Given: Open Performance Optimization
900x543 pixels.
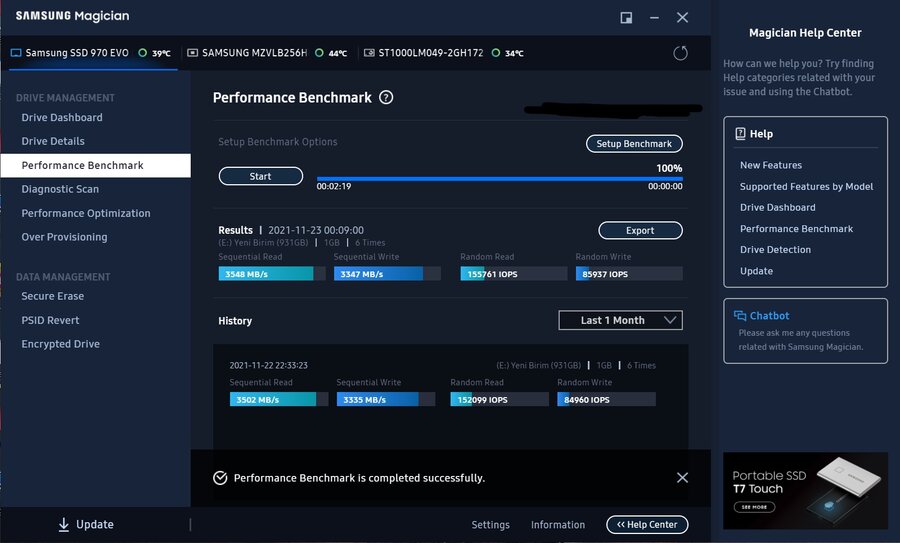Looking at the screenshot, I should pyautogui.click(x=86, y=214).
